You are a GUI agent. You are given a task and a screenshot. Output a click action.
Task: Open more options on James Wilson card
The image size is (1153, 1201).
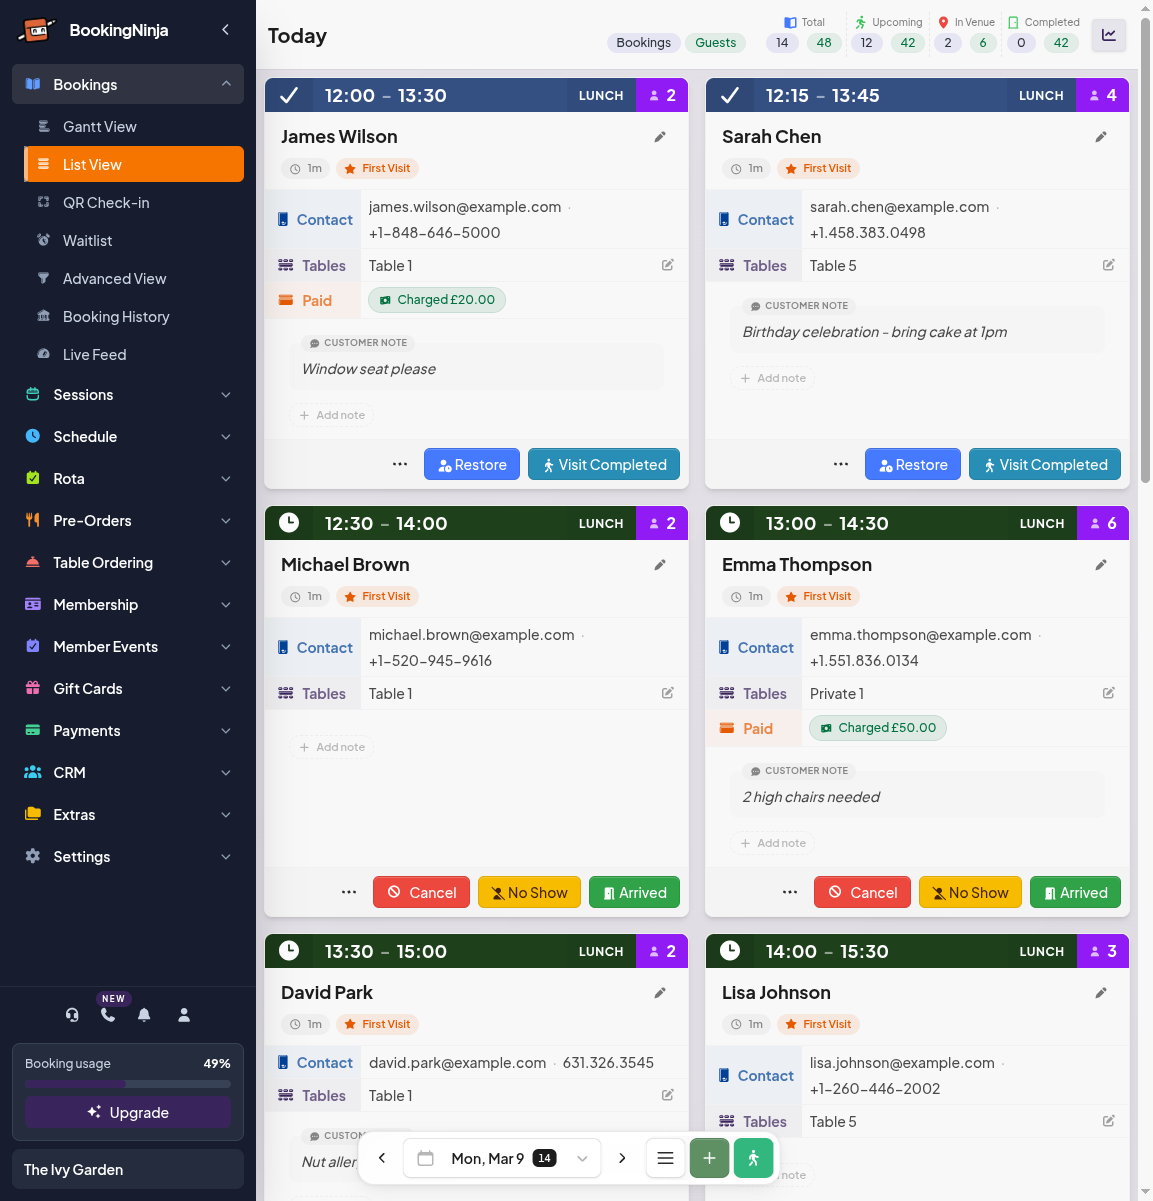[400, 464]
